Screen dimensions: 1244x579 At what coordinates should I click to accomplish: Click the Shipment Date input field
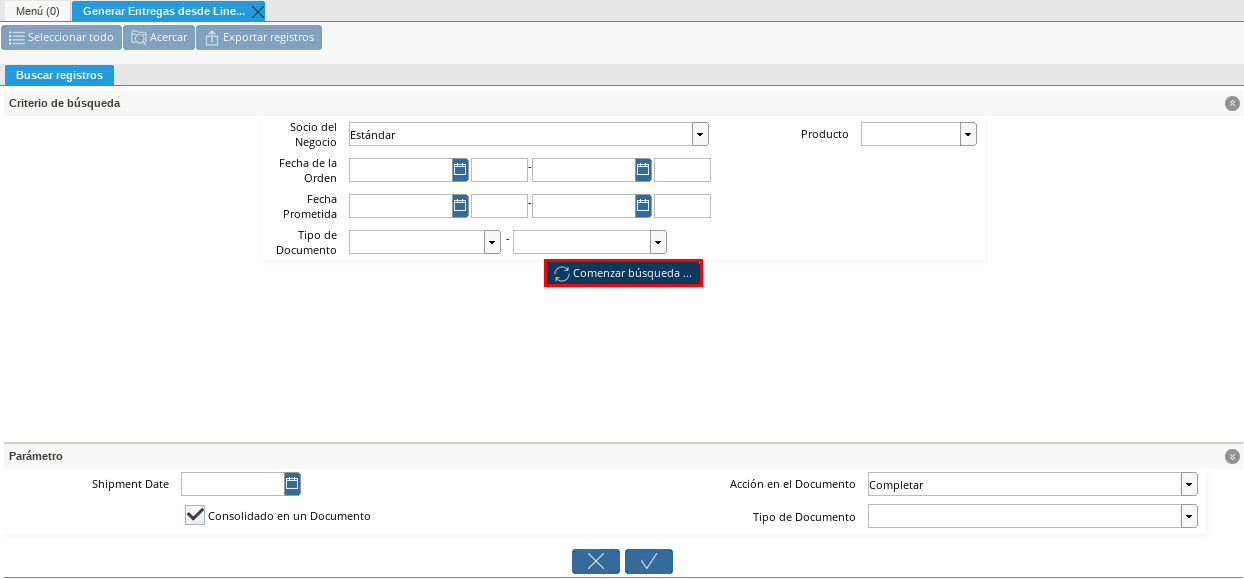click(x=232, y=484)
